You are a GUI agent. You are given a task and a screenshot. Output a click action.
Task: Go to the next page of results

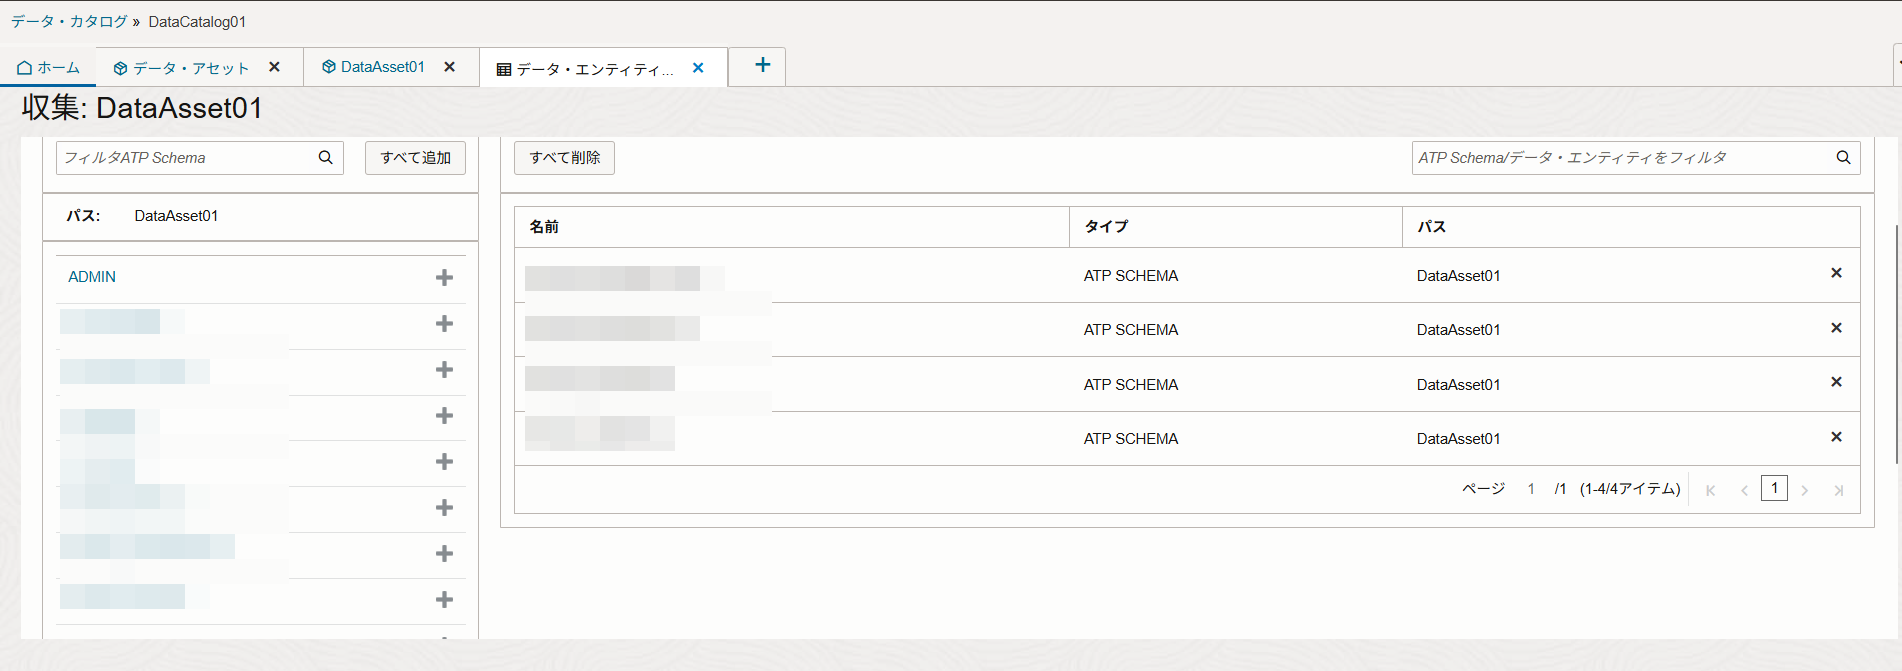(1805, 490)
